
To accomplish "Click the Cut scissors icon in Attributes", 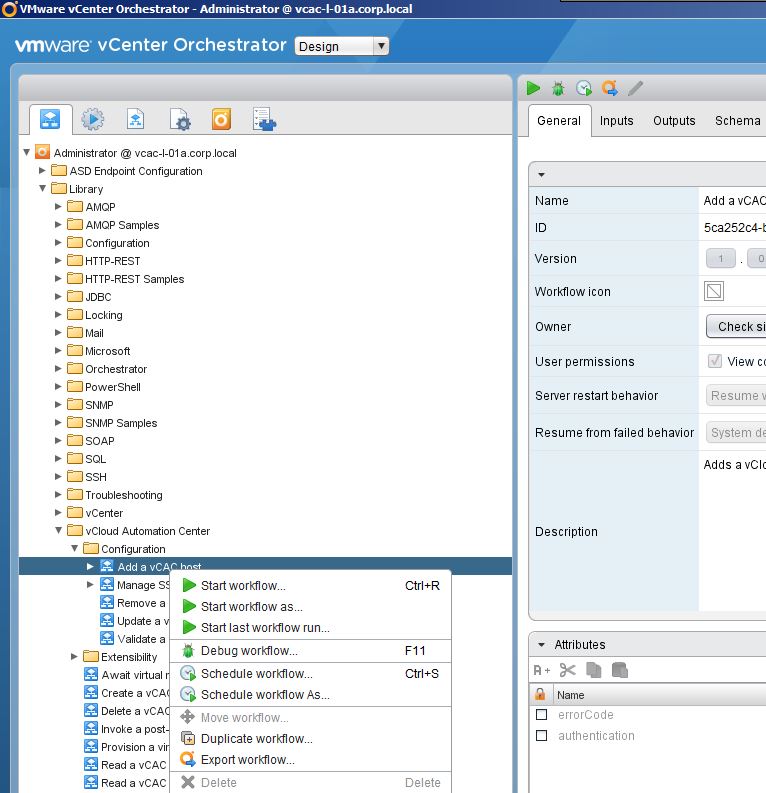I will point(568,671).
